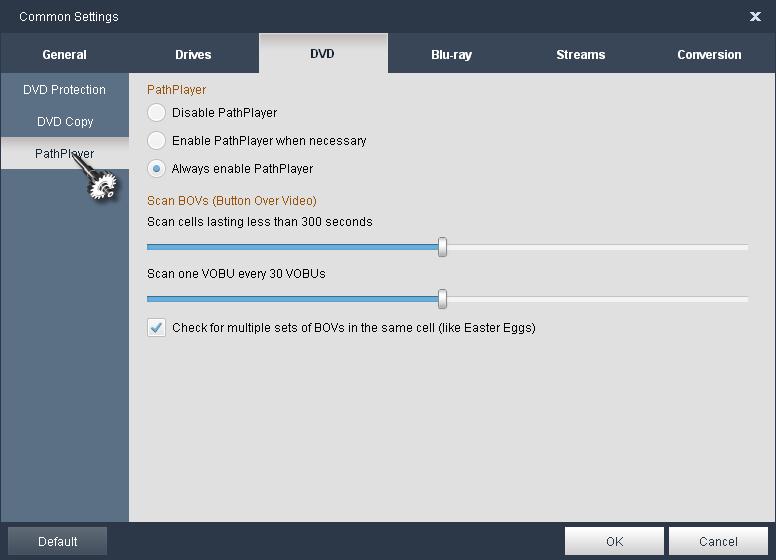Choose the Disable PathPlayer radio option
The image size is (776, 560).
click(x=157, y=113)
